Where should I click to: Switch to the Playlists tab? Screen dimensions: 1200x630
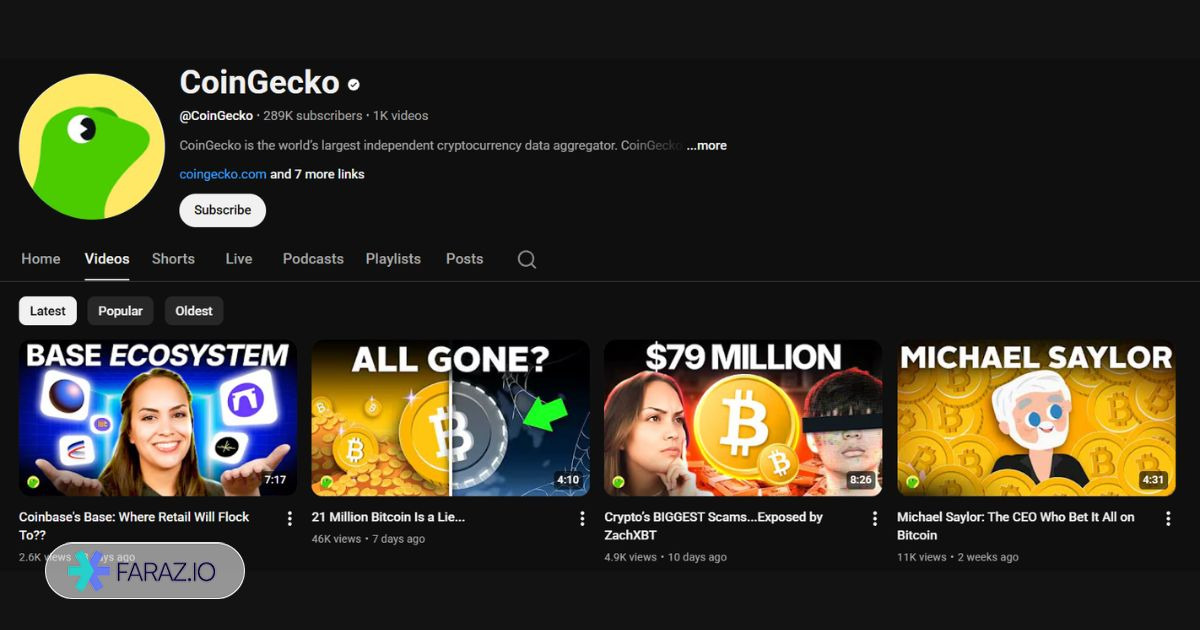coord(393,259)
